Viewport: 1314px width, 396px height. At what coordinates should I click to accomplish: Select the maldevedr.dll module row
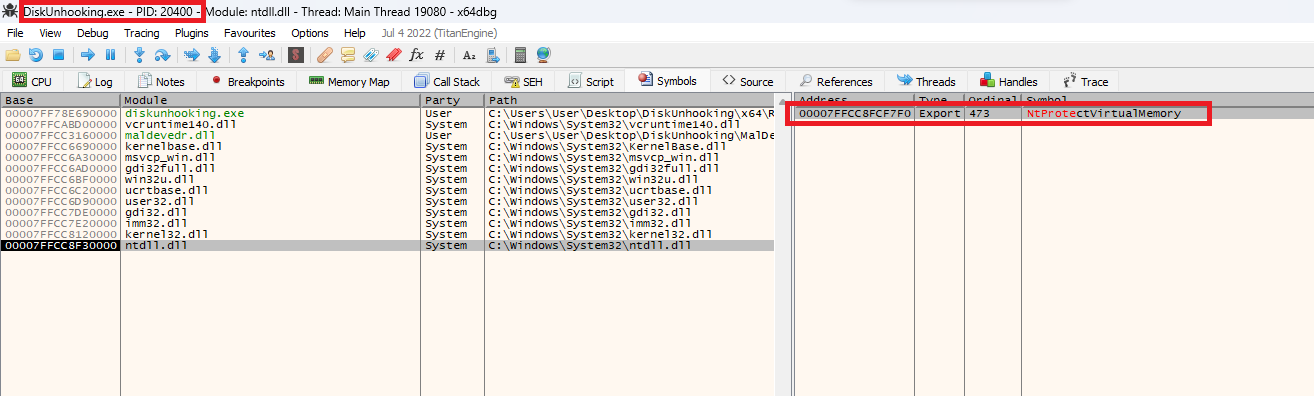387,135
